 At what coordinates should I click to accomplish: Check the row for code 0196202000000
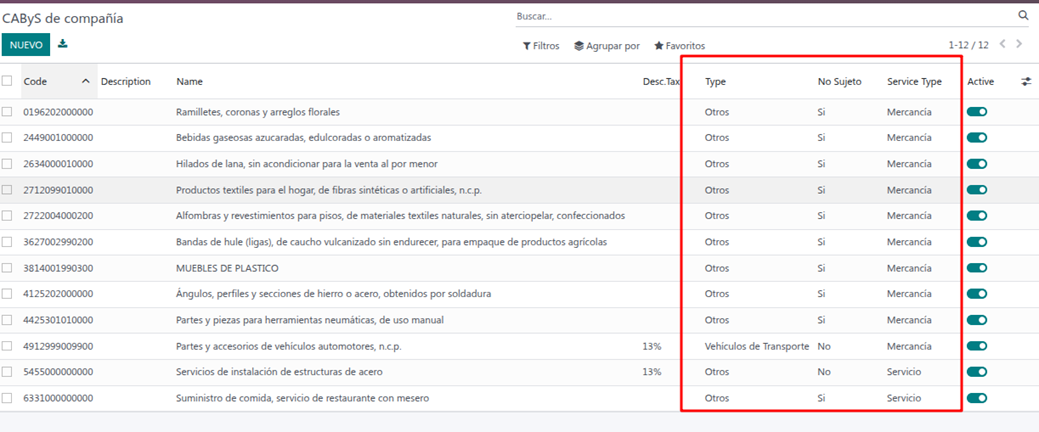point(8,112)
